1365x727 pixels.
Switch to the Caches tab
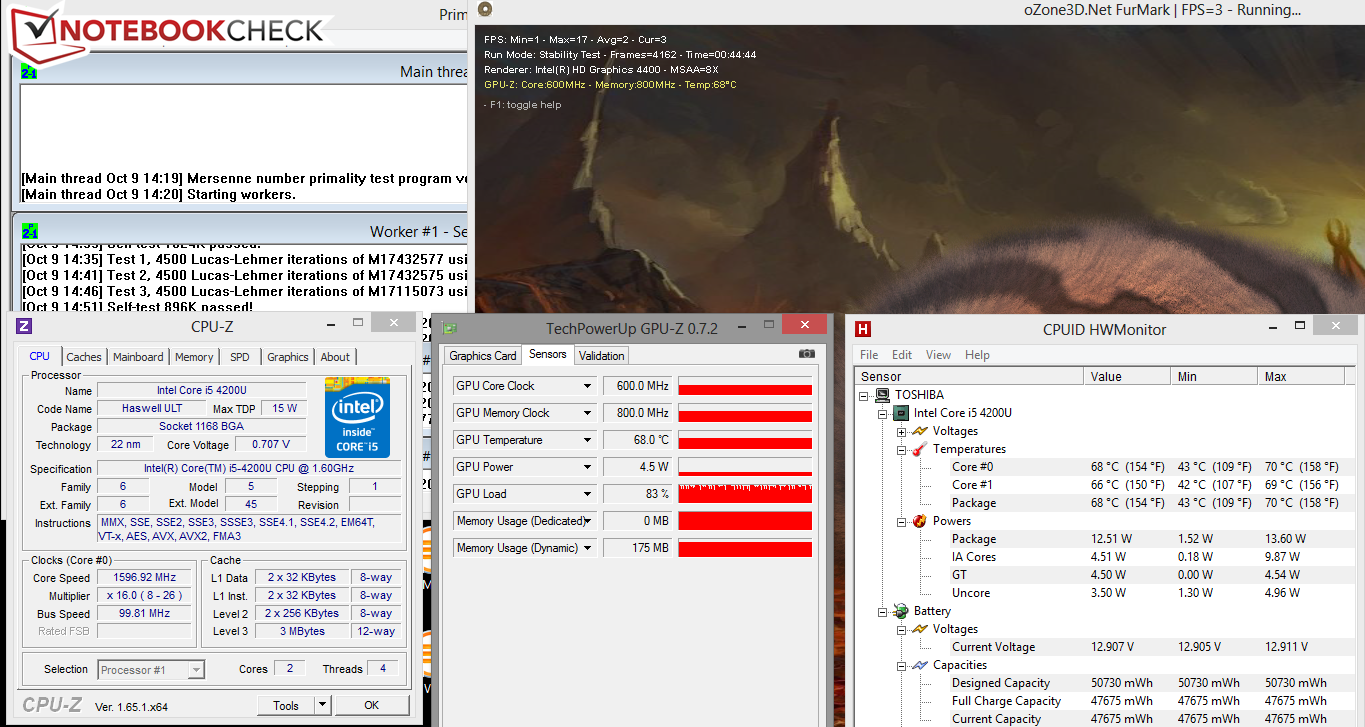pos(84,357)
